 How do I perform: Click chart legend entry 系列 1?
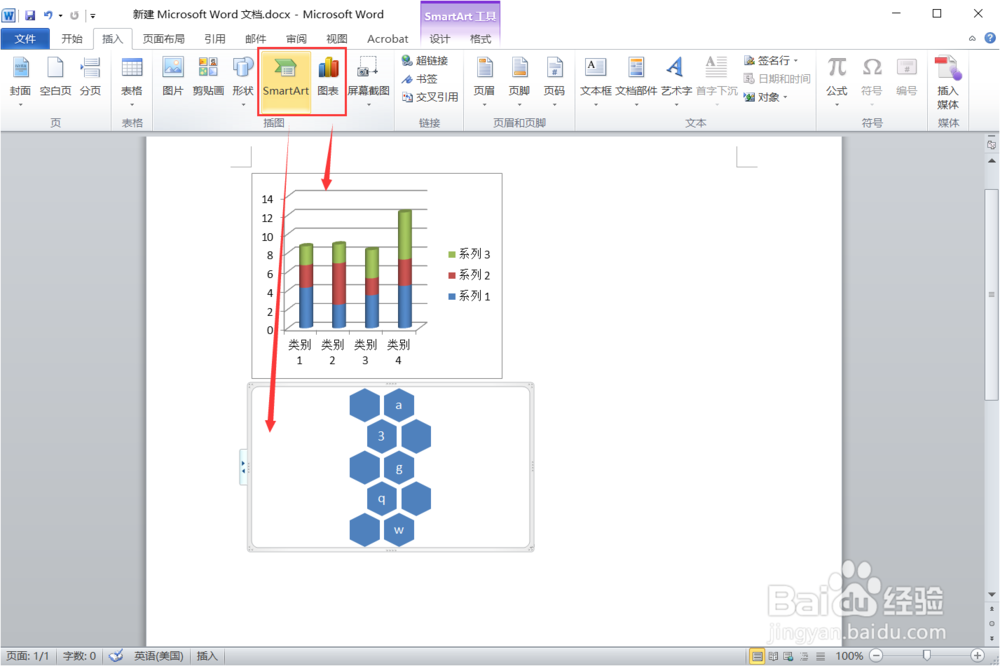pos(469,296)
